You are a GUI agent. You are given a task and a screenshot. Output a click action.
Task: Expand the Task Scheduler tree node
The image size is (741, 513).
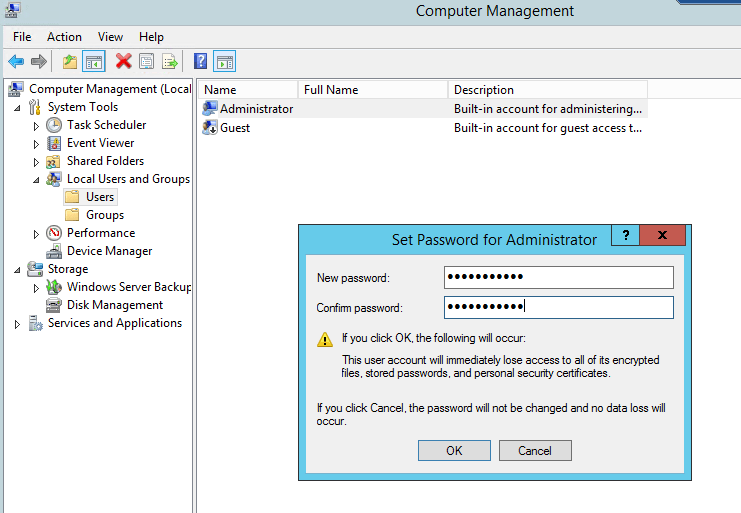click(37, 126)
